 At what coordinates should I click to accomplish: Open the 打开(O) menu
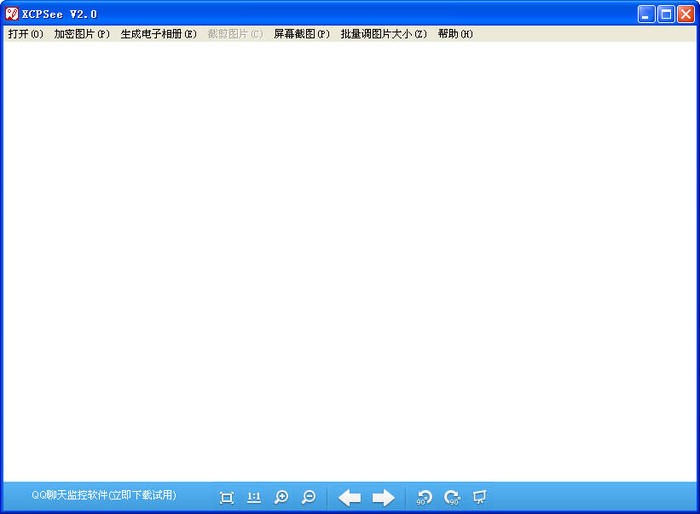pyautogui.click(x=26, y=34)
